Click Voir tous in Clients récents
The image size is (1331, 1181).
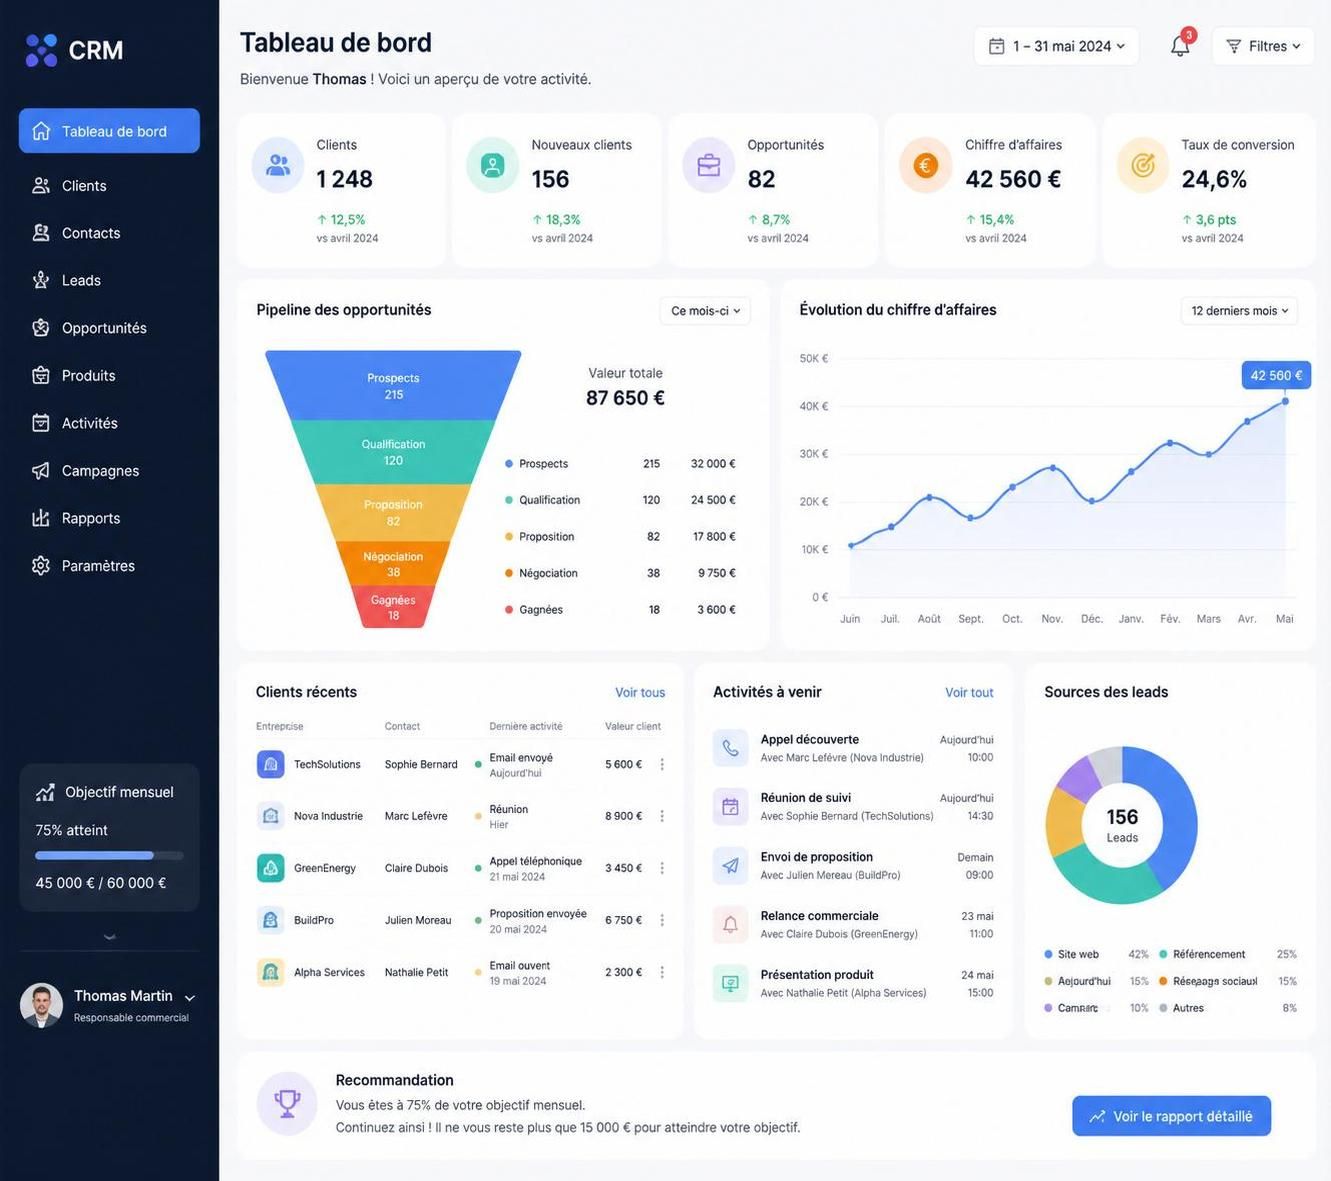point(640,692)
